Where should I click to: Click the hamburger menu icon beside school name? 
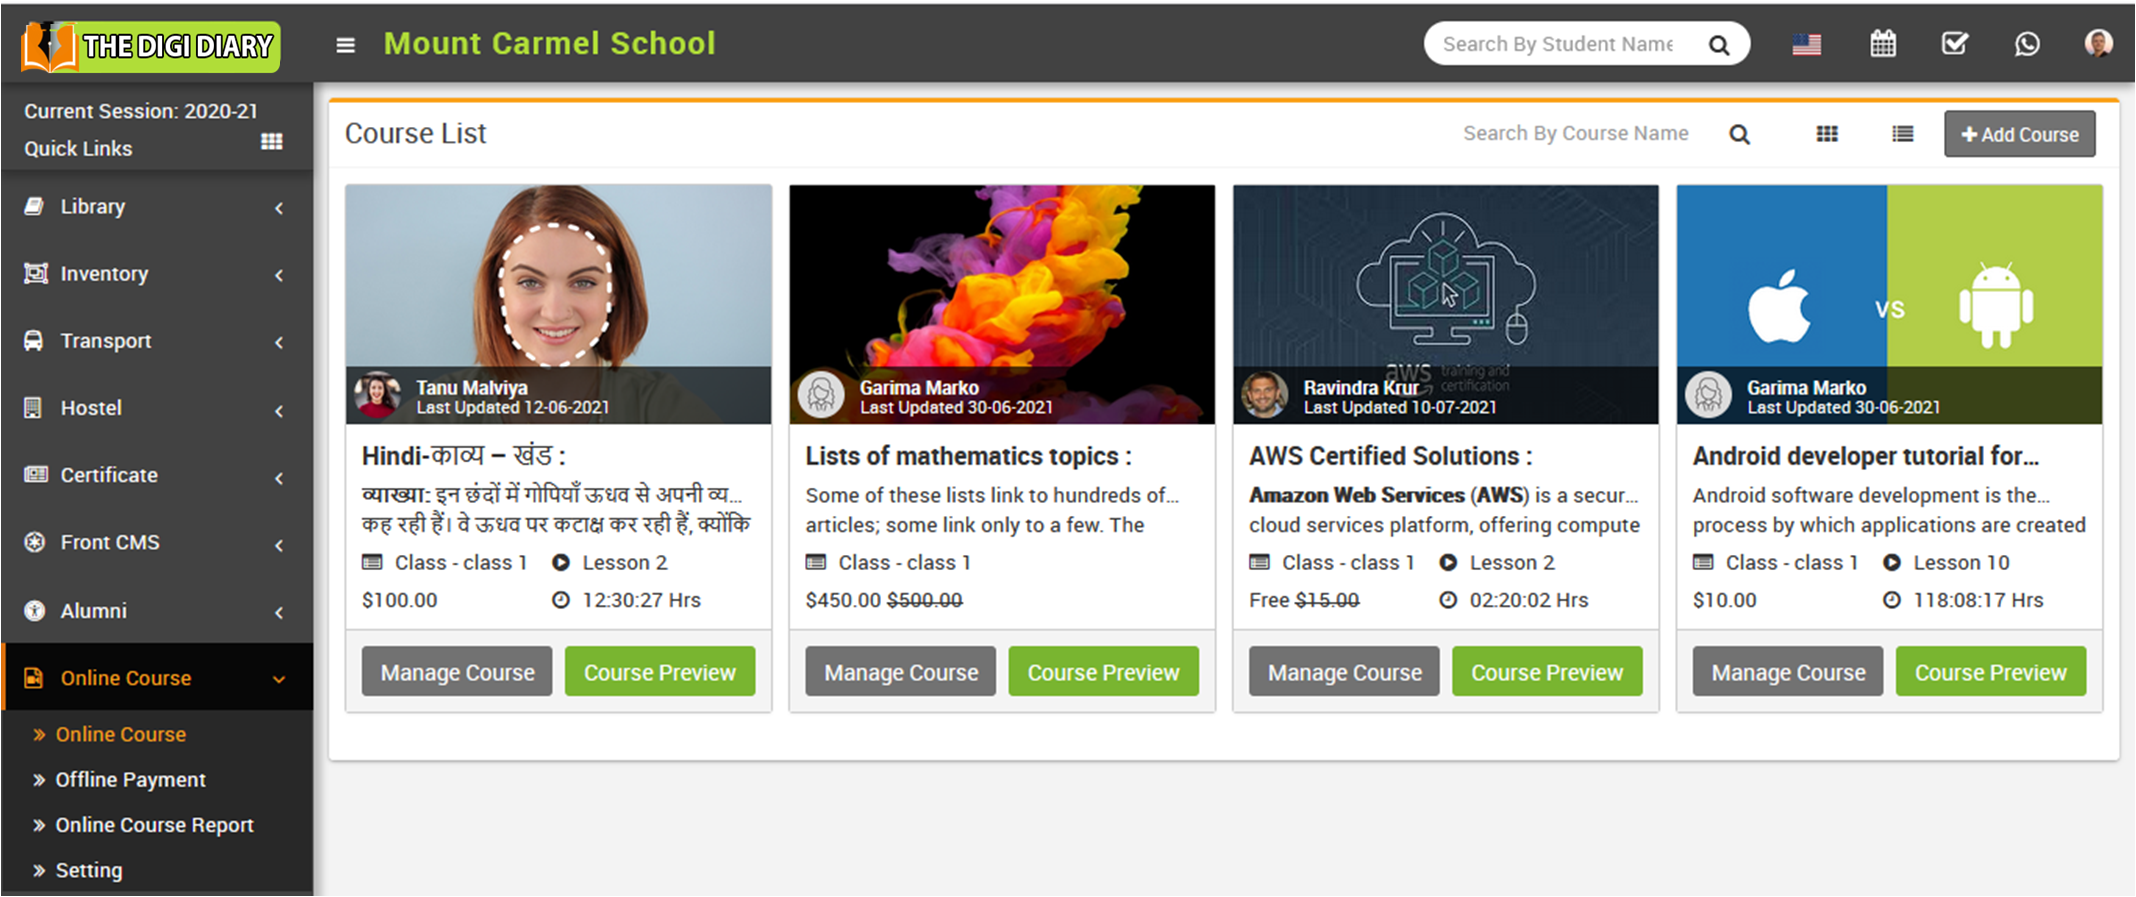[x=345, y=45]
